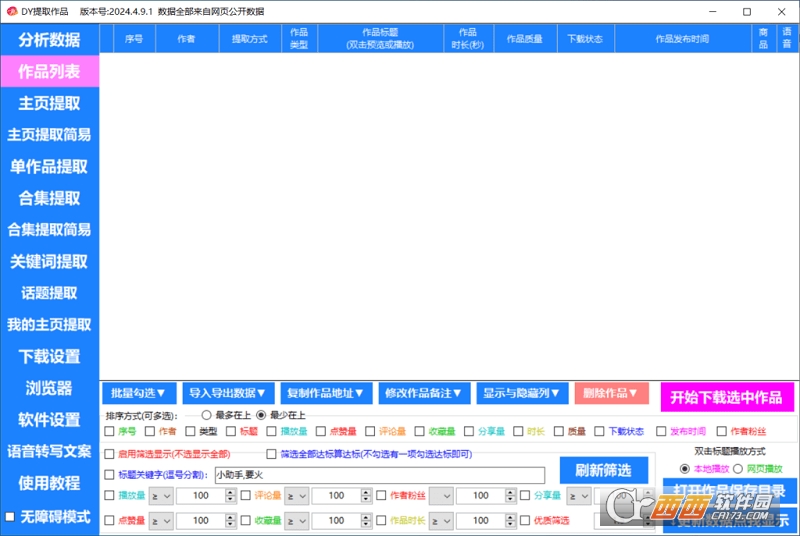Click the DY app logo in title bar
The height and width of the screenshot is (536, 800).
12,11
